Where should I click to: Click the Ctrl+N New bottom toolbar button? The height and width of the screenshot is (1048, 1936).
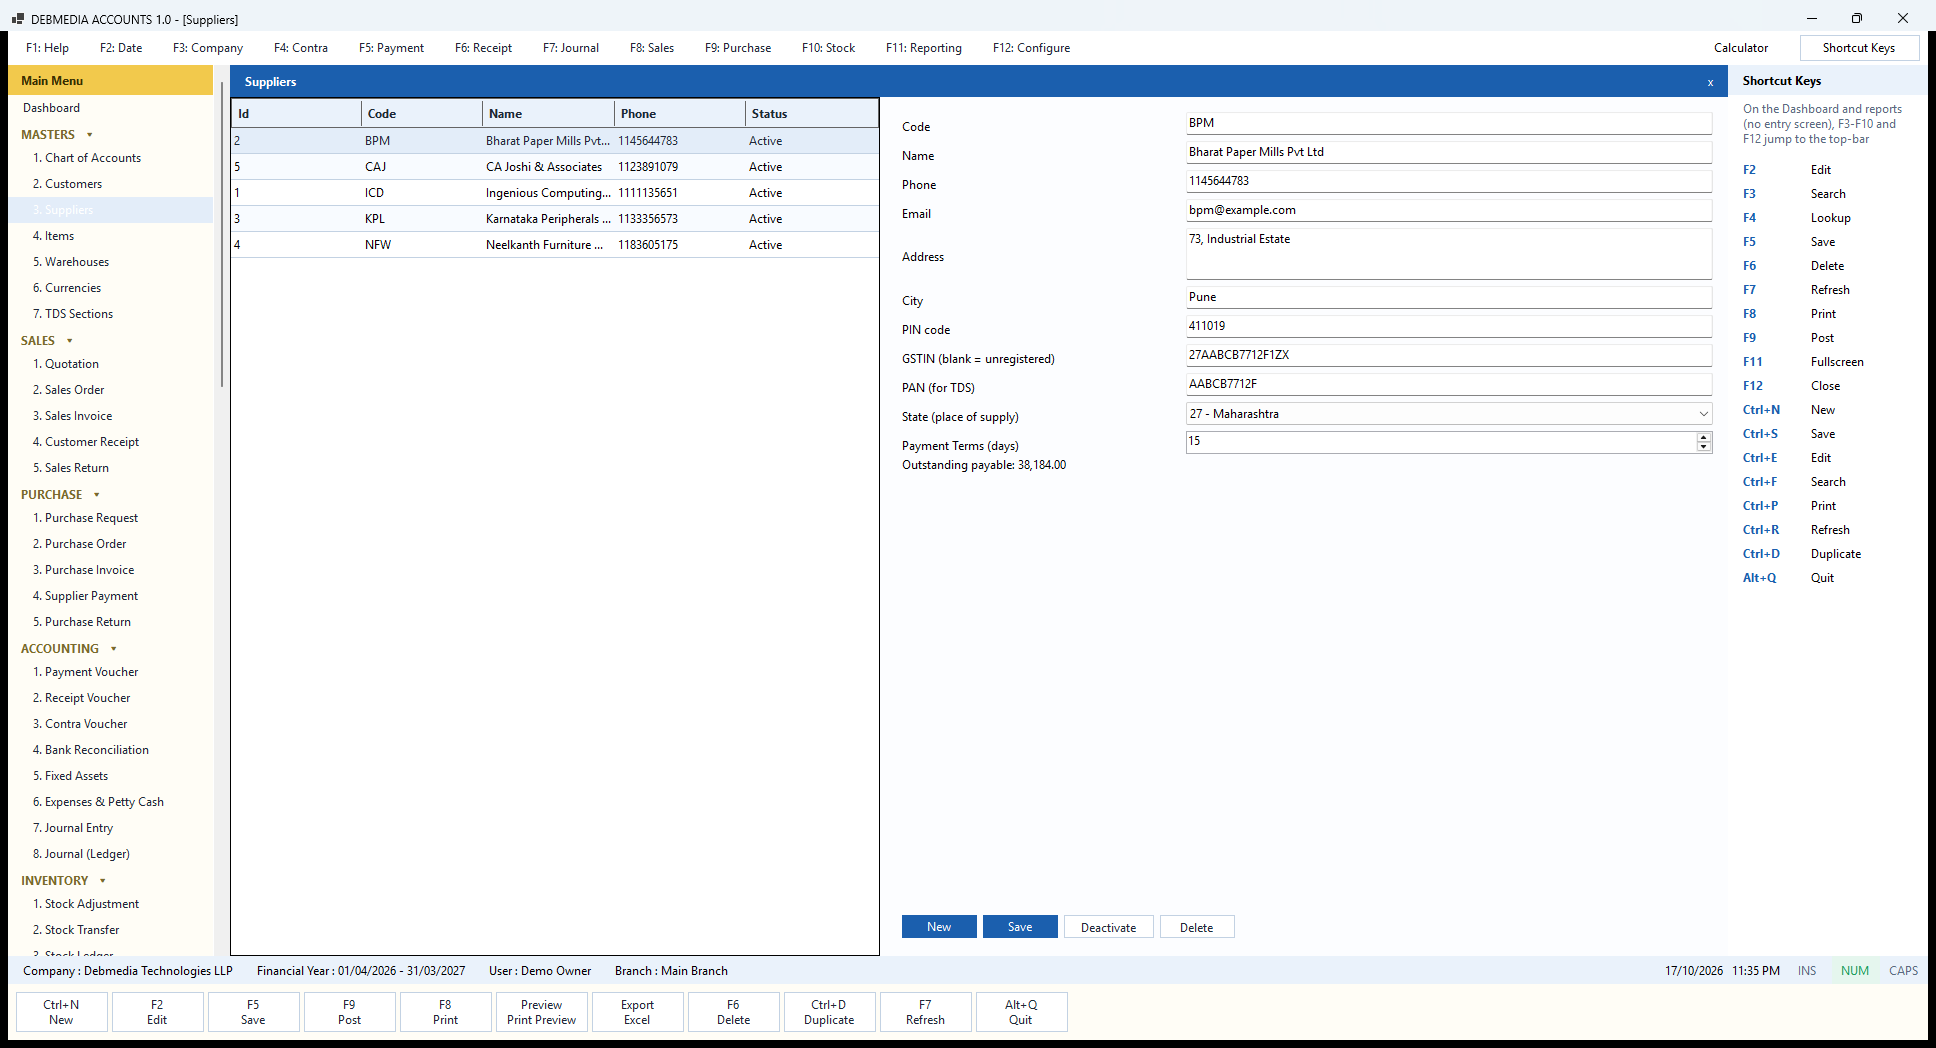click(61, 1012)
